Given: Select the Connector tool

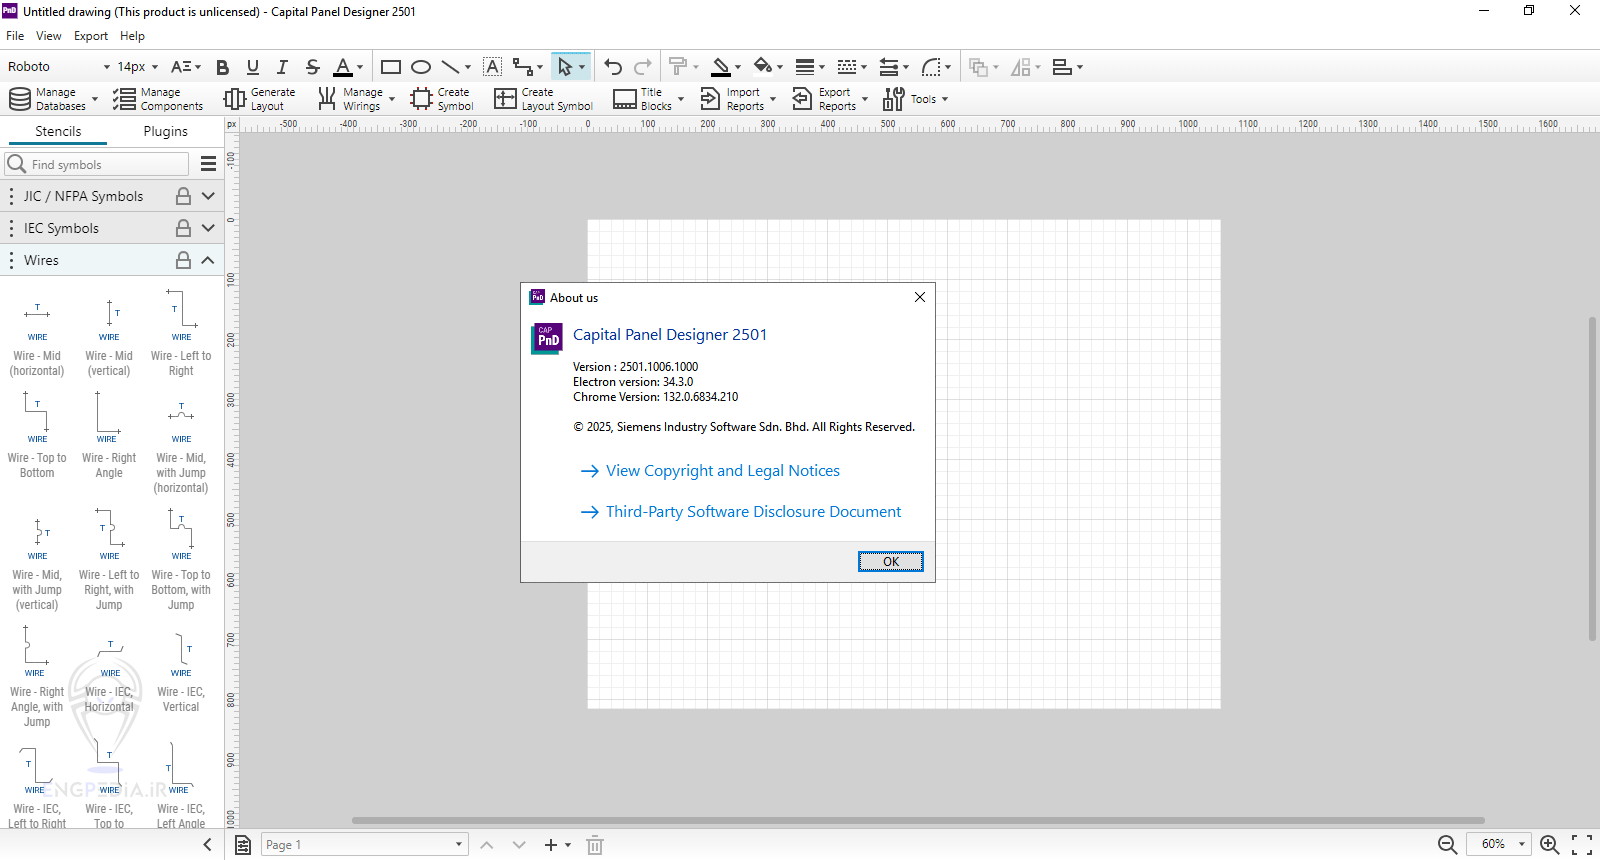Looking at the screenshot, I should 523,67.
